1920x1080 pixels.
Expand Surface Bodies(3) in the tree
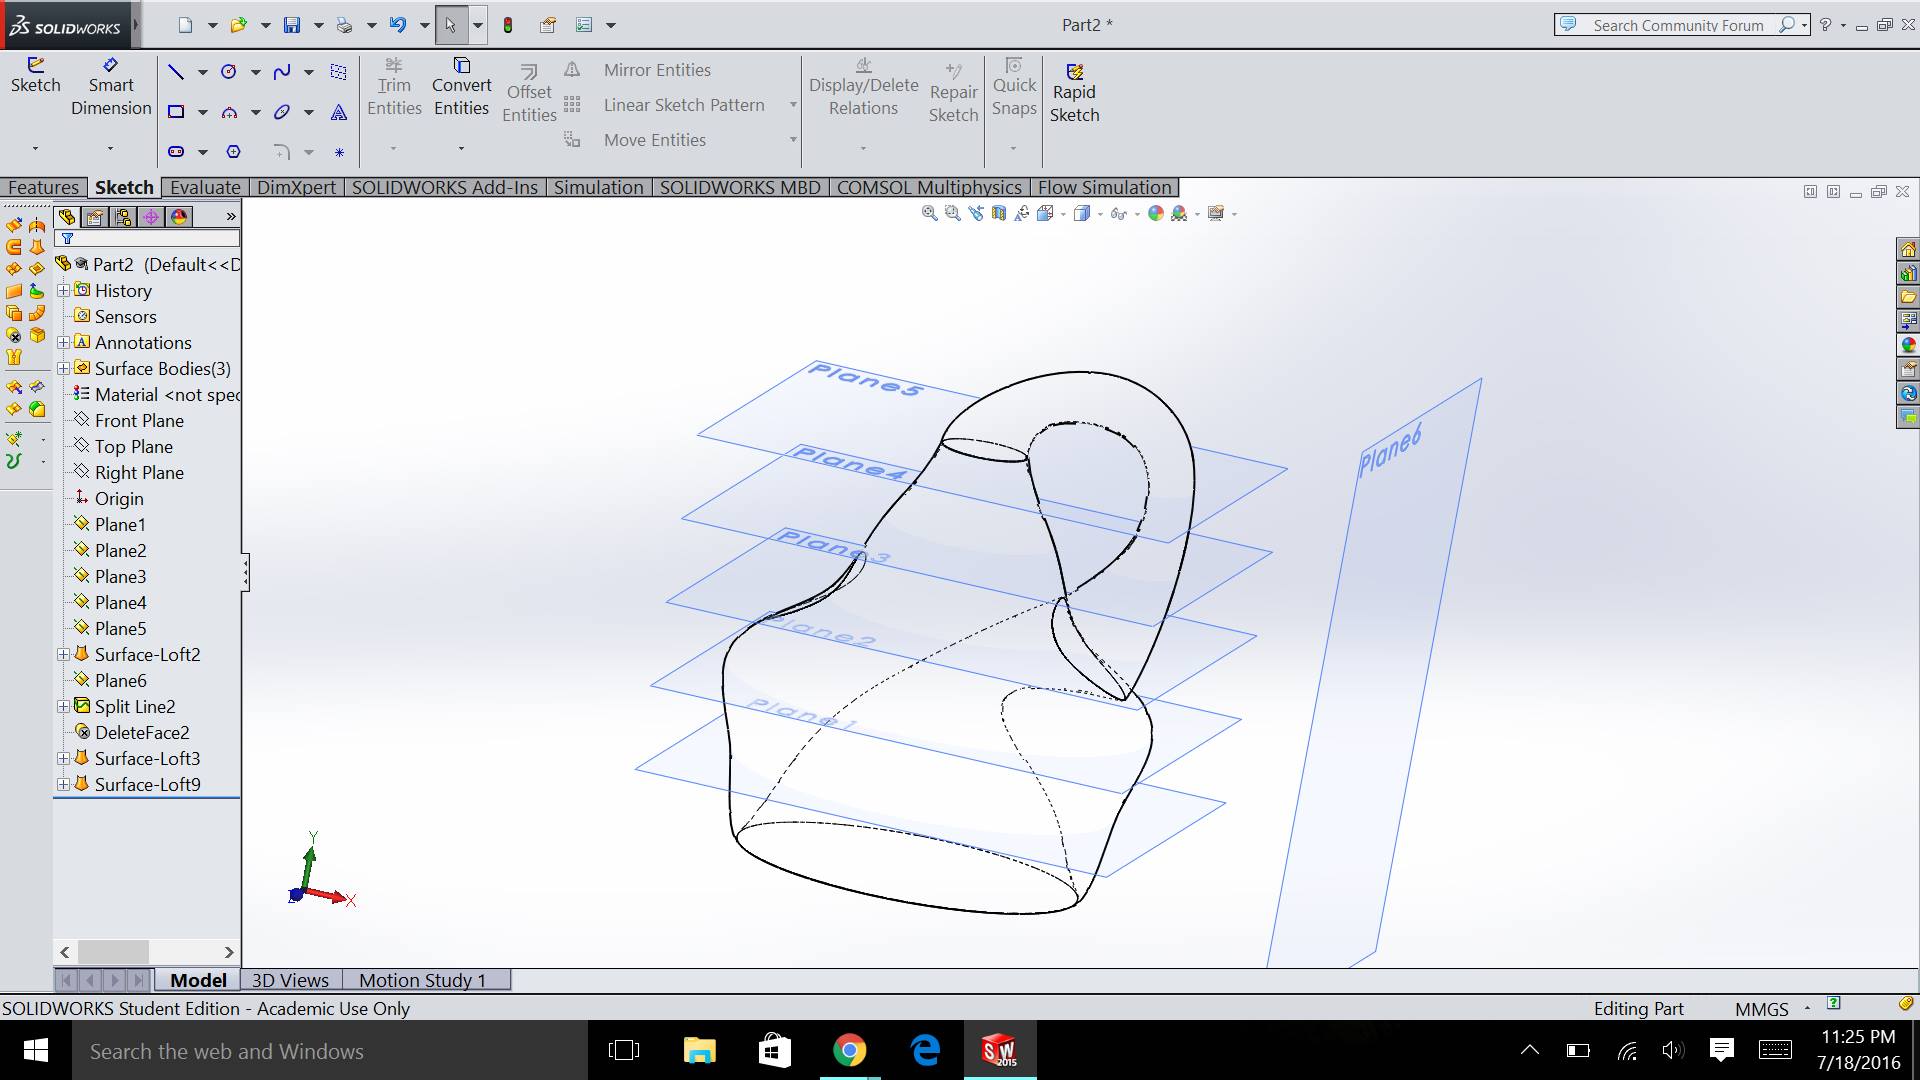click(64, 368)
